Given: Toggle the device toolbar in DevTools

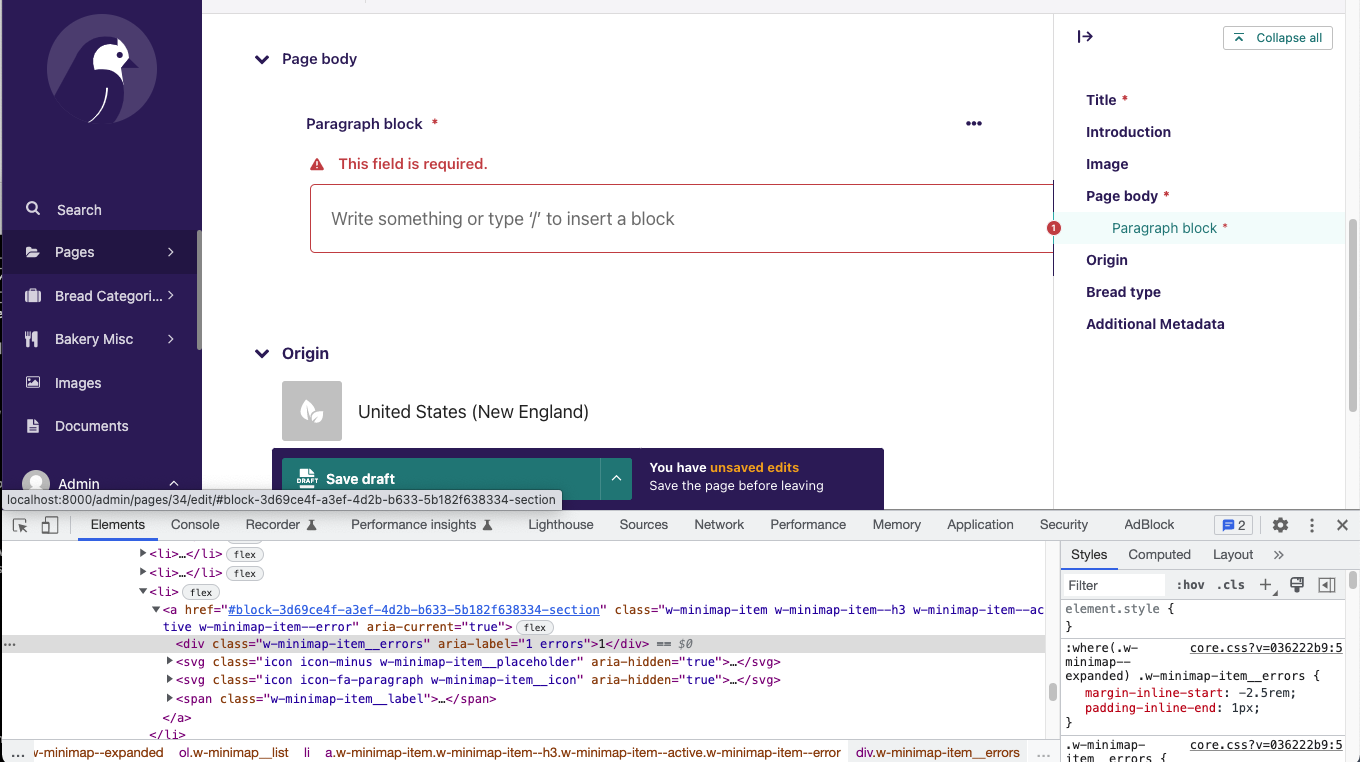Looking at the screenshot, I should [50, 524].
